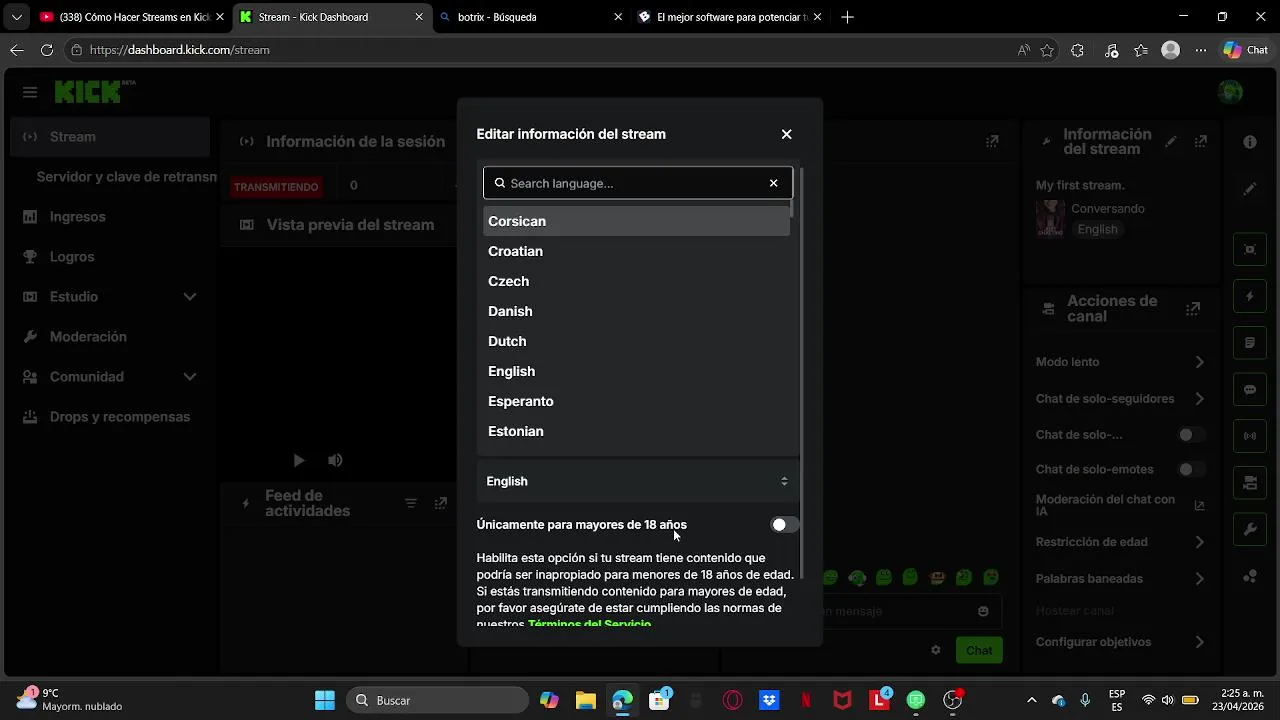Open Ingresos in the sidebar
The image size is (1280, 720).
110,217
